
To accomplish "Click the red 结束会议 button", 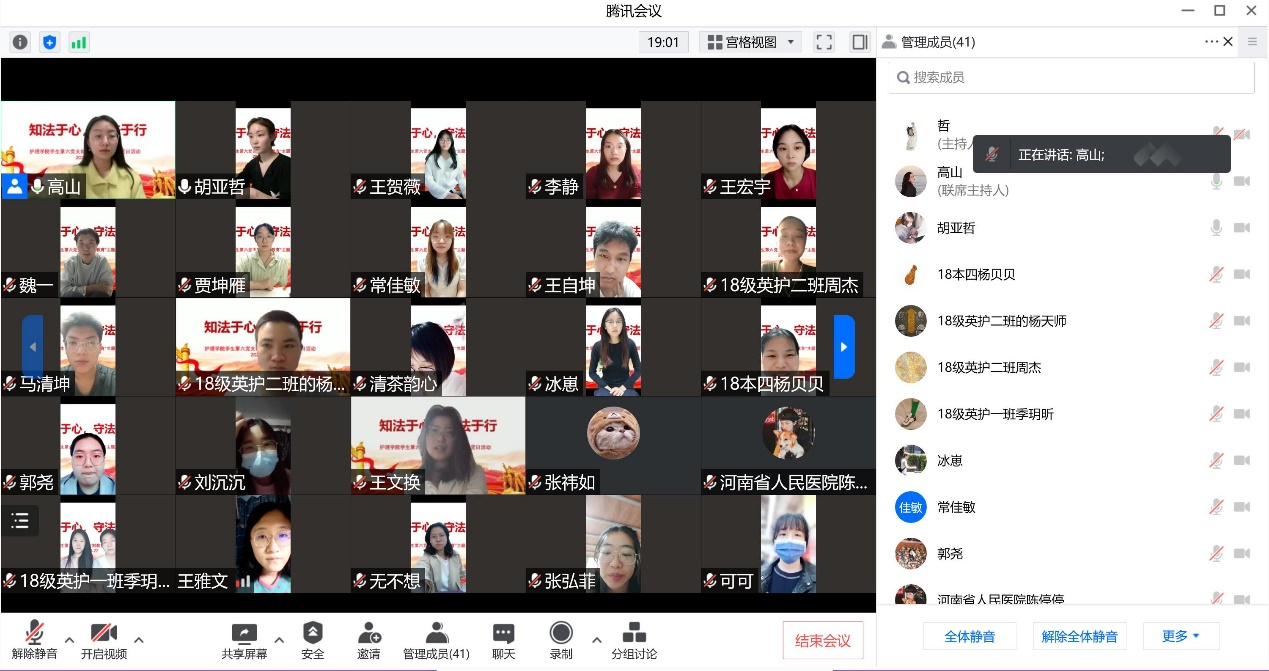I will point(822,641).
